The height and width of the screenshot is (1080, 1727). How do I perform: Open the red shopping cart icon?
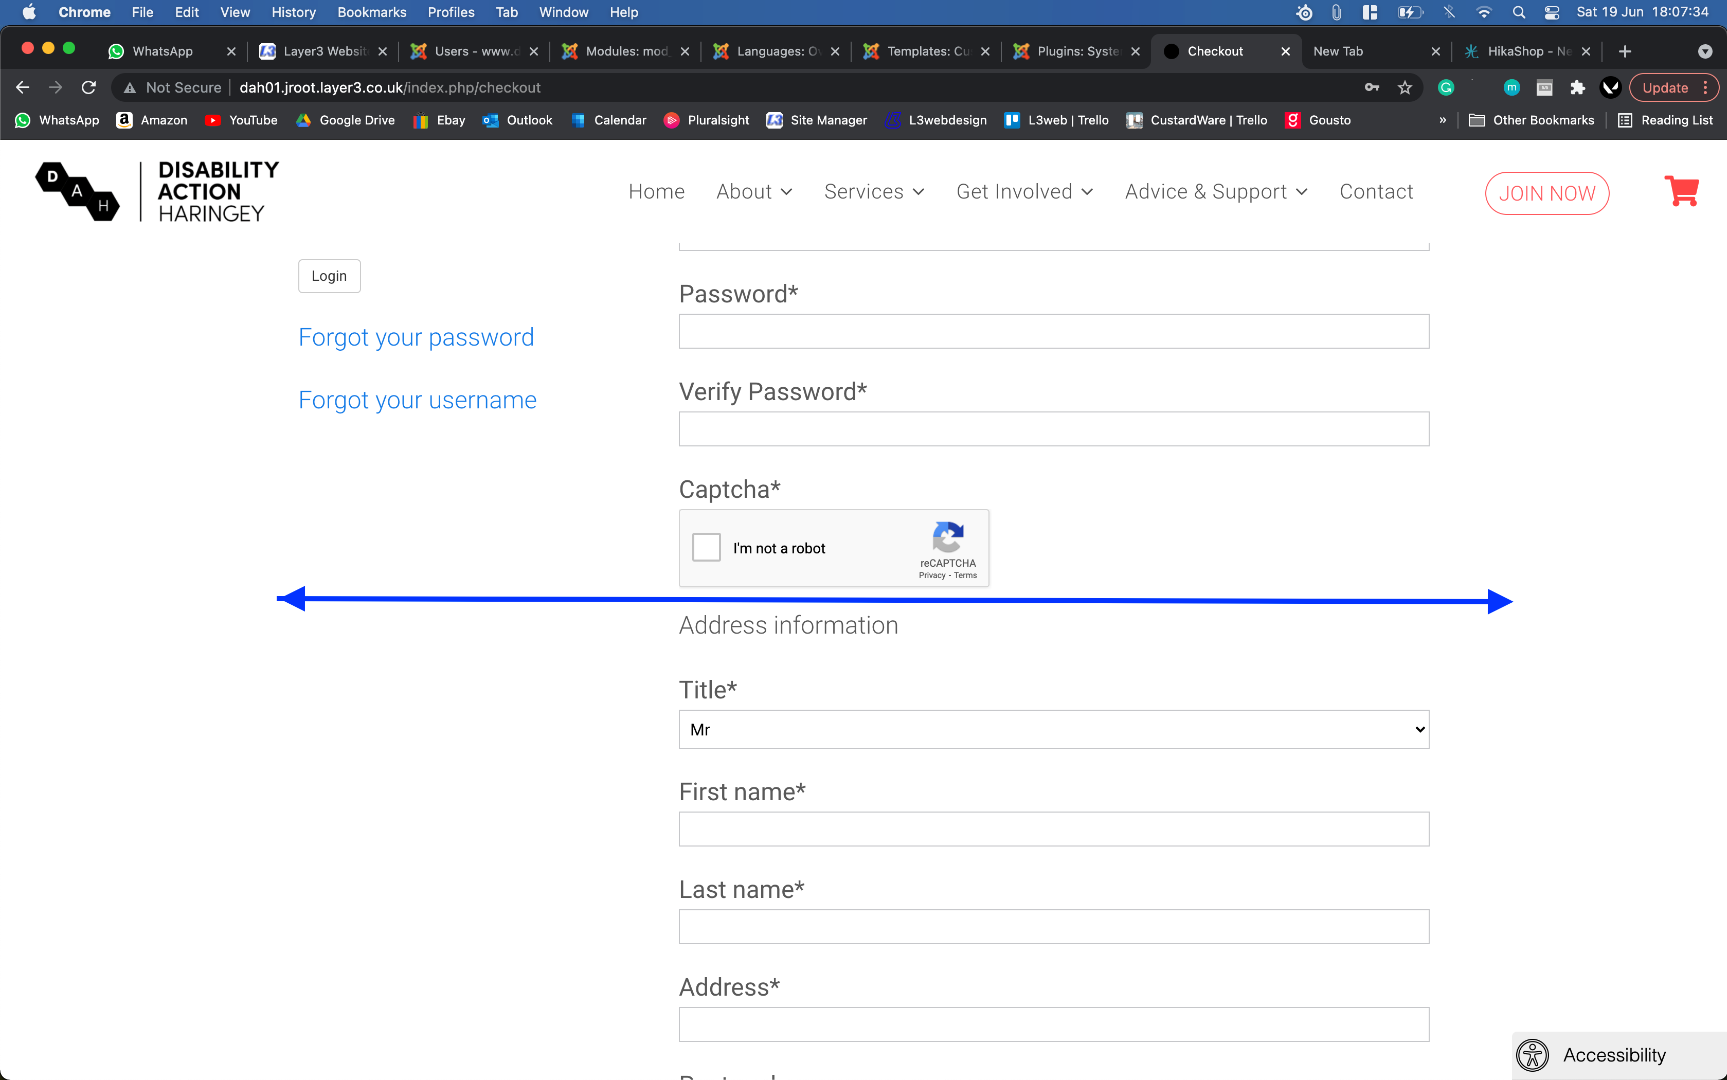click(x=1681, y=191)
